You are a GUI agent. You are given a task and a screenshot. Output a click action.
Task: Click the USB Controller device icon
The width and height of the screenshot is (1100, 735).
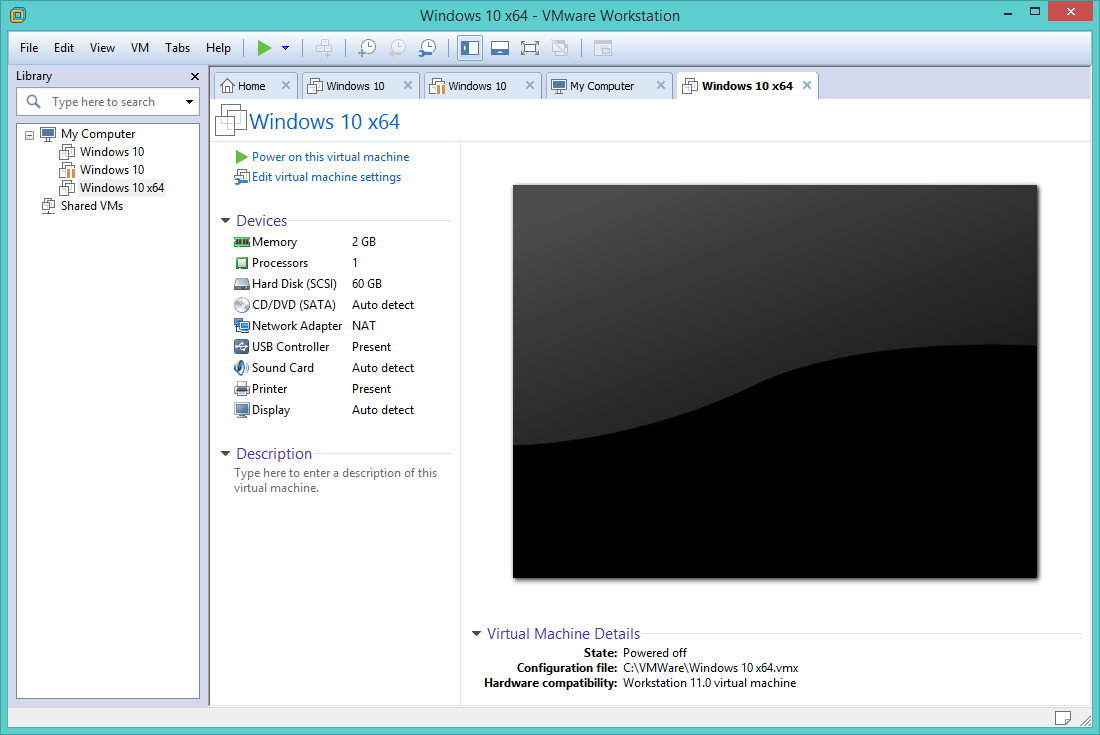pyautogui.click(x=241, y=347)
